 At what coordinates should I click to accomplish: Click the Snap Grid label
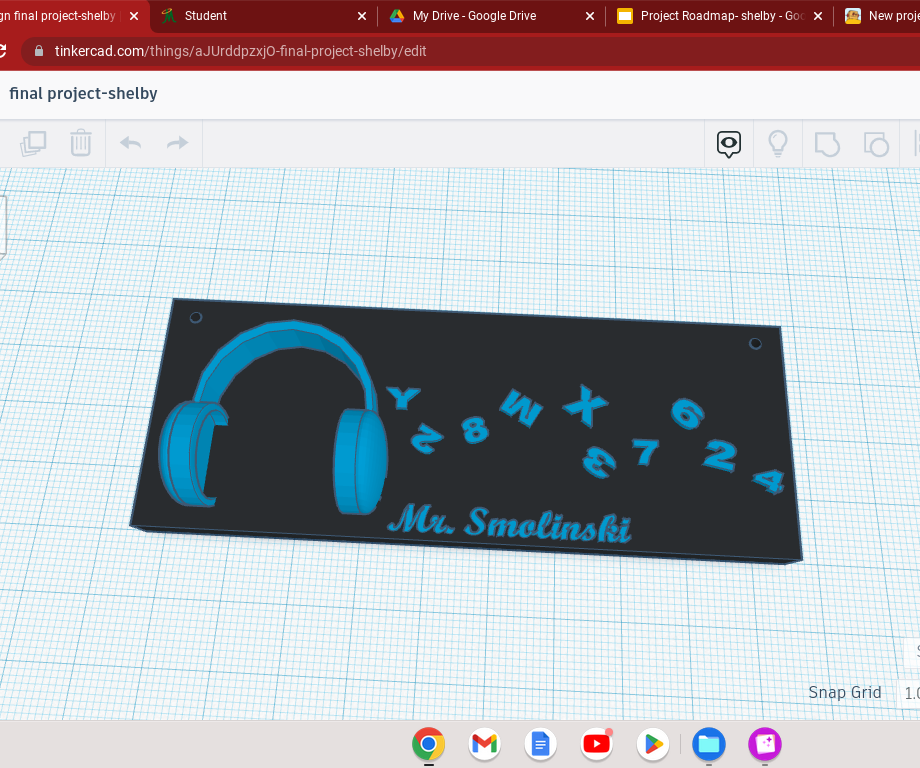[845, 692]
